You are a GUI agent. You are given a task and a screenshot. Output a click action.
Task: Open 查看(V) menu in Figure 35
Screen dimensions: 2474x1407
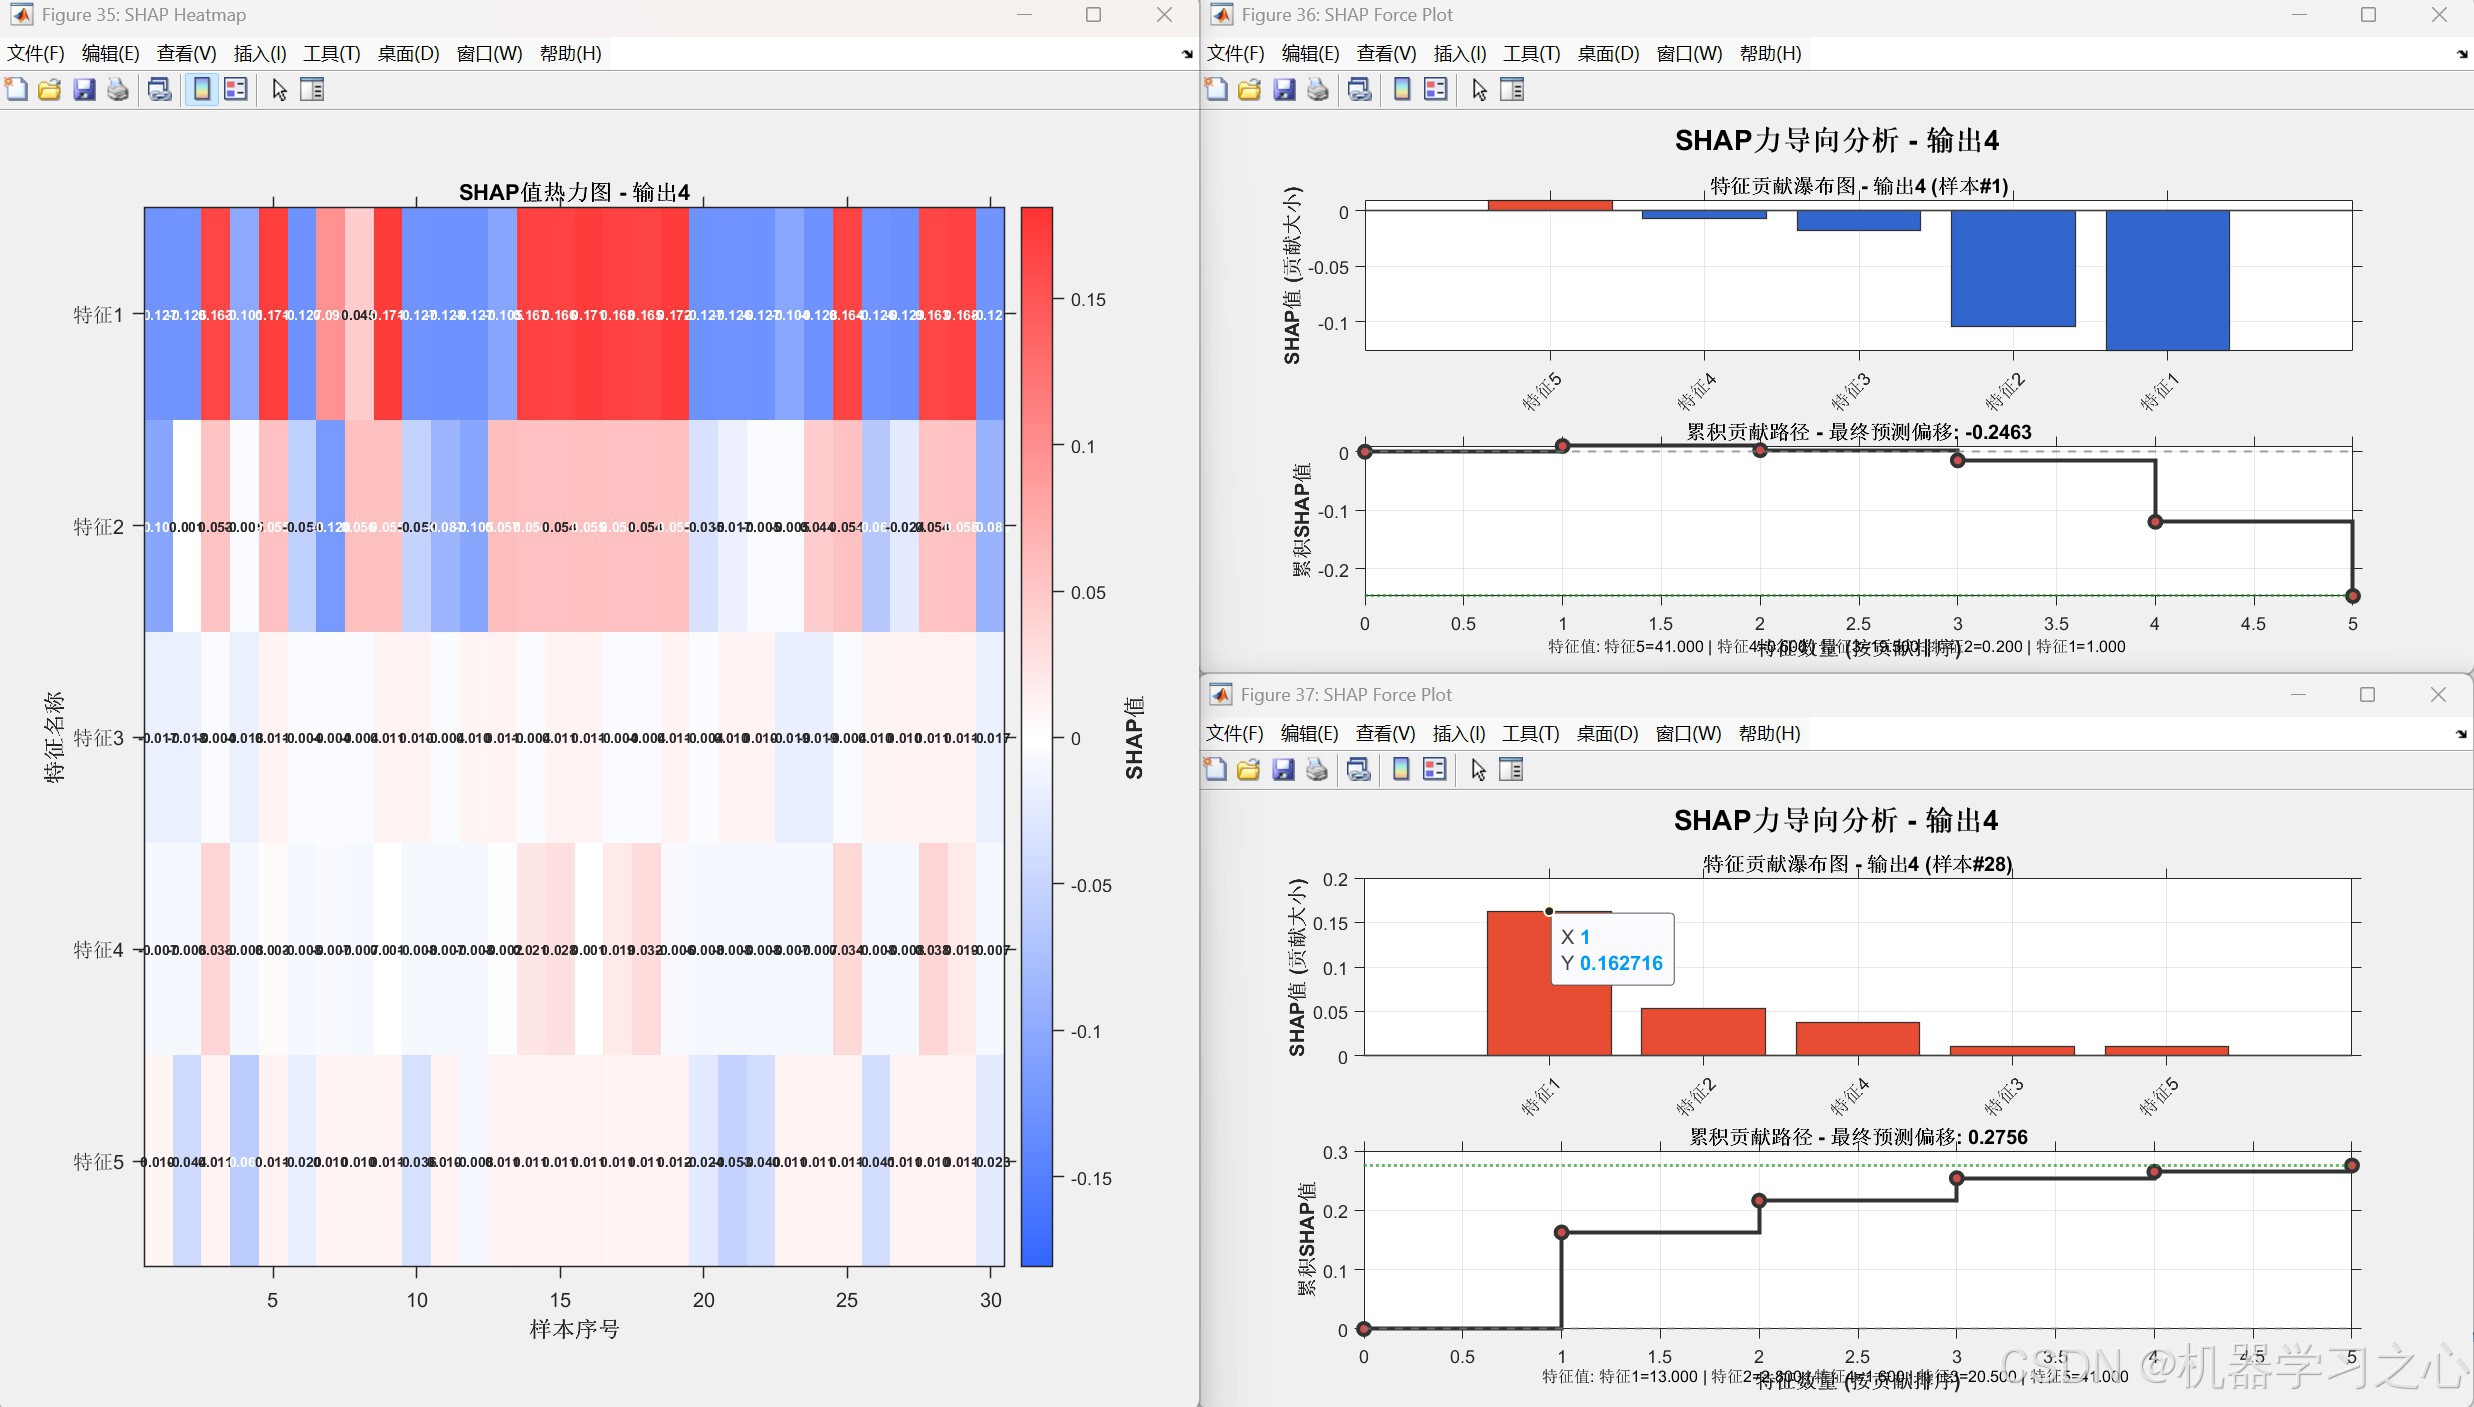(x=186, y=54)
